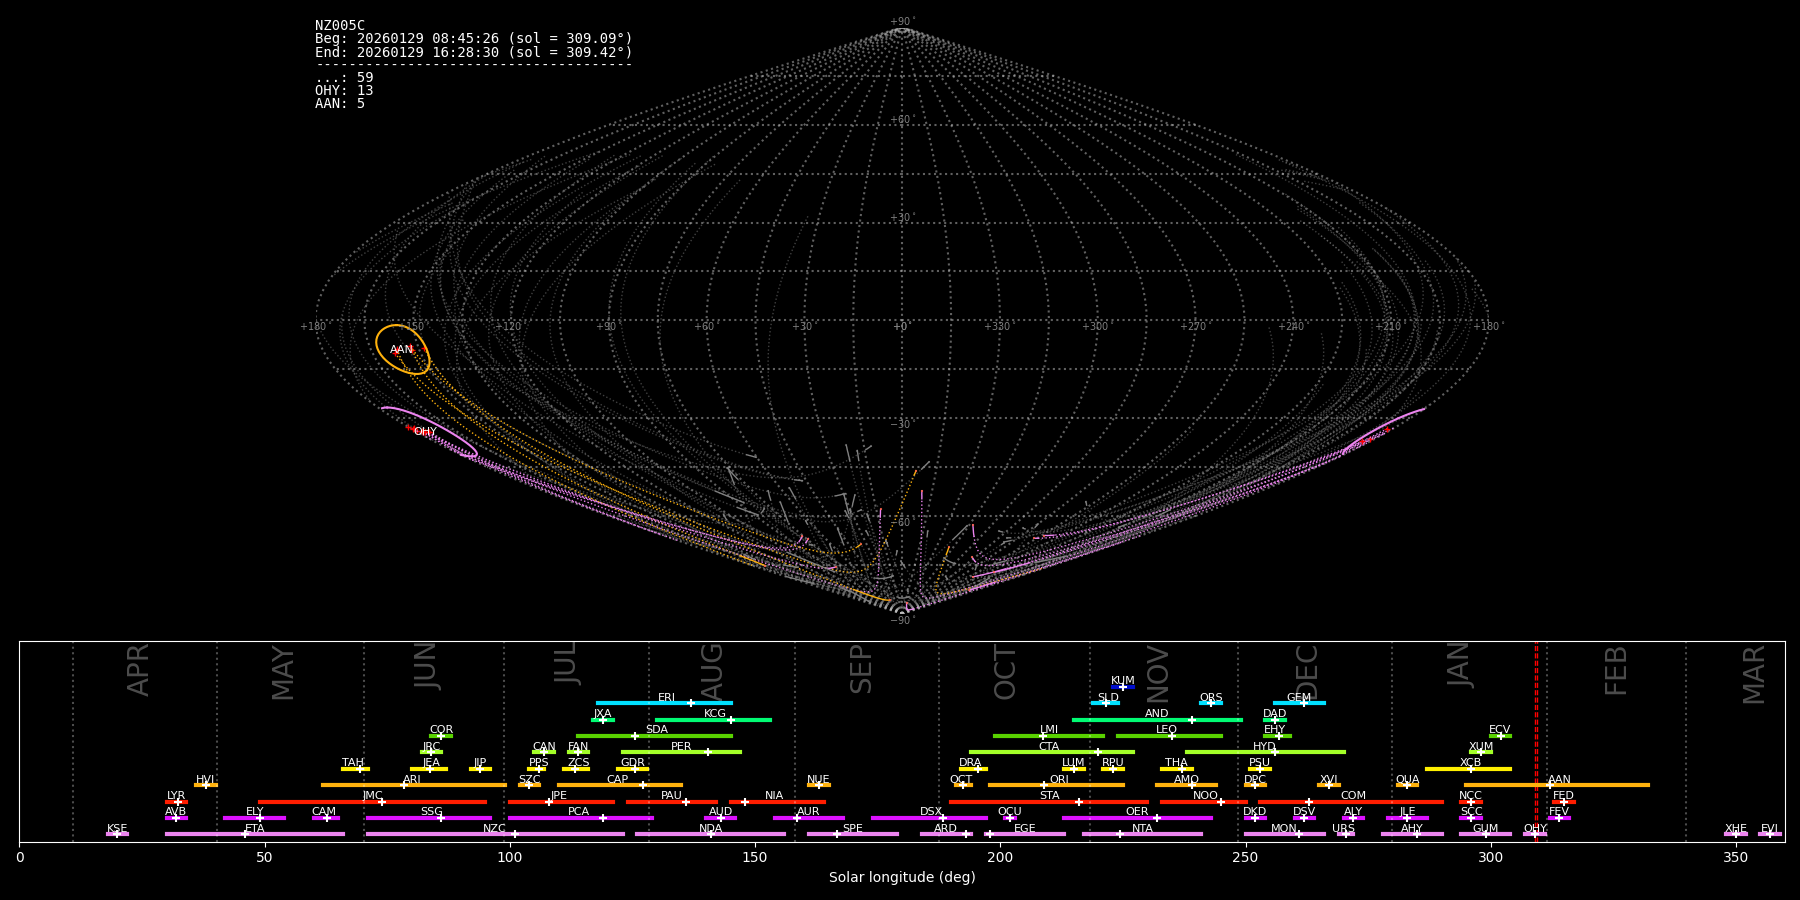Click the TAH shower label
The image size is (1800, 900).
click(x=353, y=763)
